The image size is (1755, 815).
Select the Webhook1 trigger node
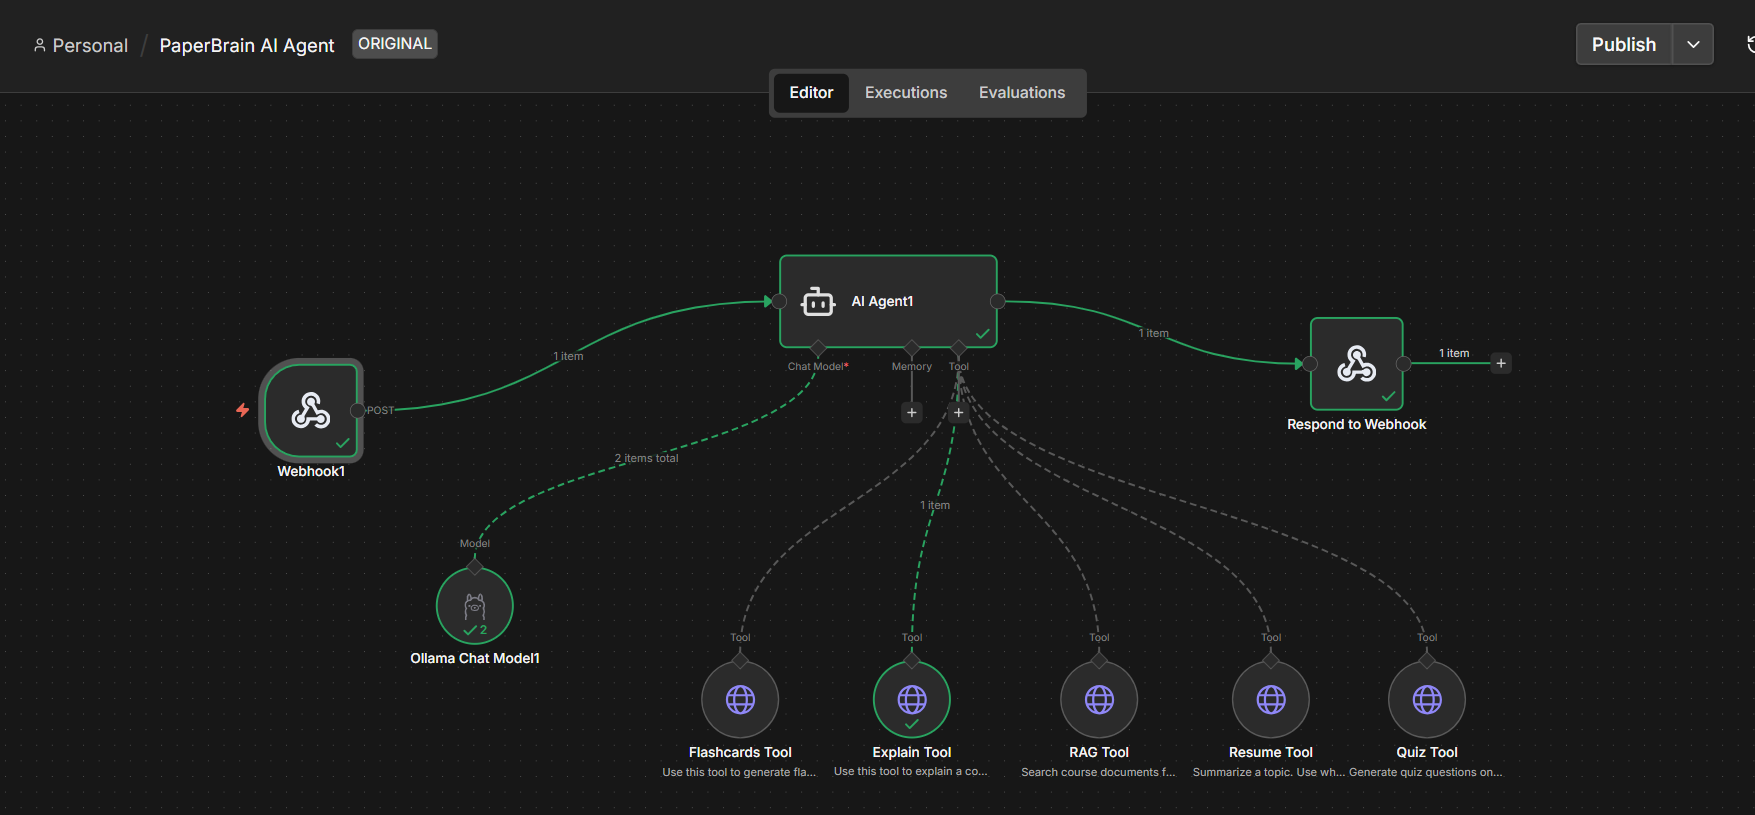pyautogui.click(x=311, y=410)
